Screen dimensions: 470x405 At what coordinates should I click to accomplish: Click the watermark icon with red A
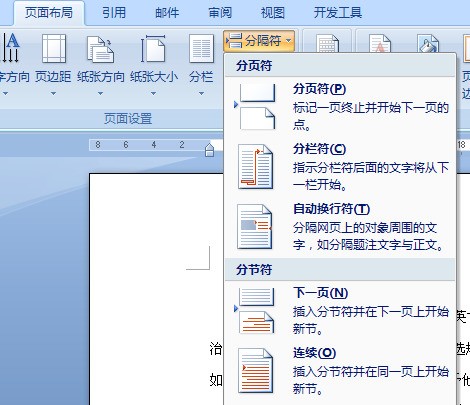pyautogui.click(x=380, y=43)
